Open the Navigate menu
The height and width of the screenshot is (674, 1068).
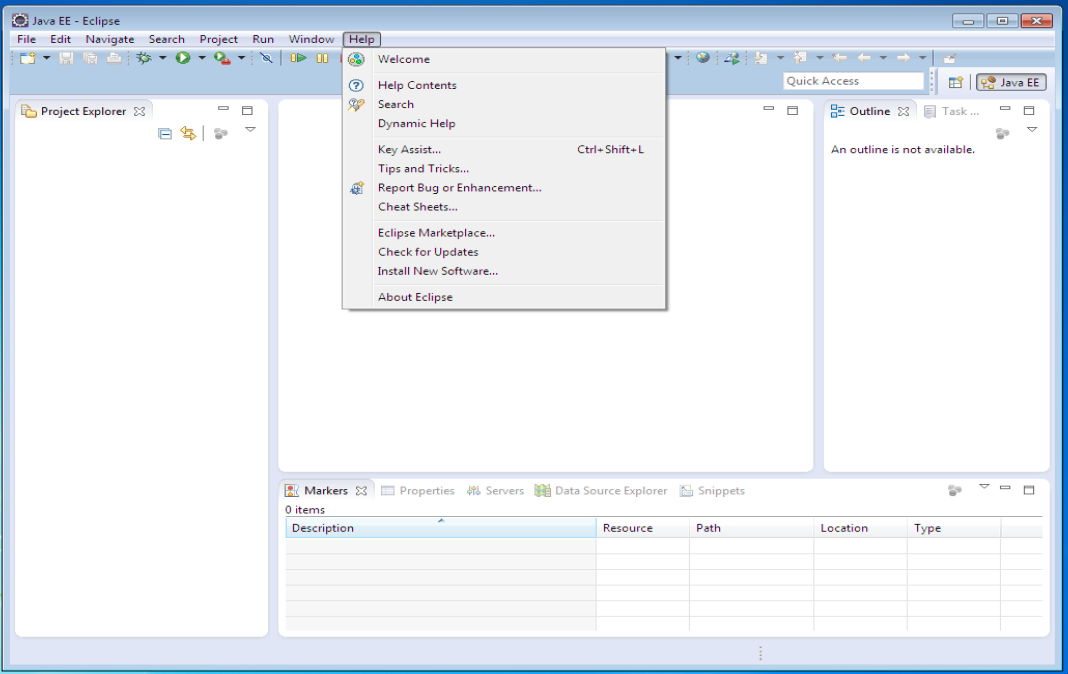[x=110, y=39]
